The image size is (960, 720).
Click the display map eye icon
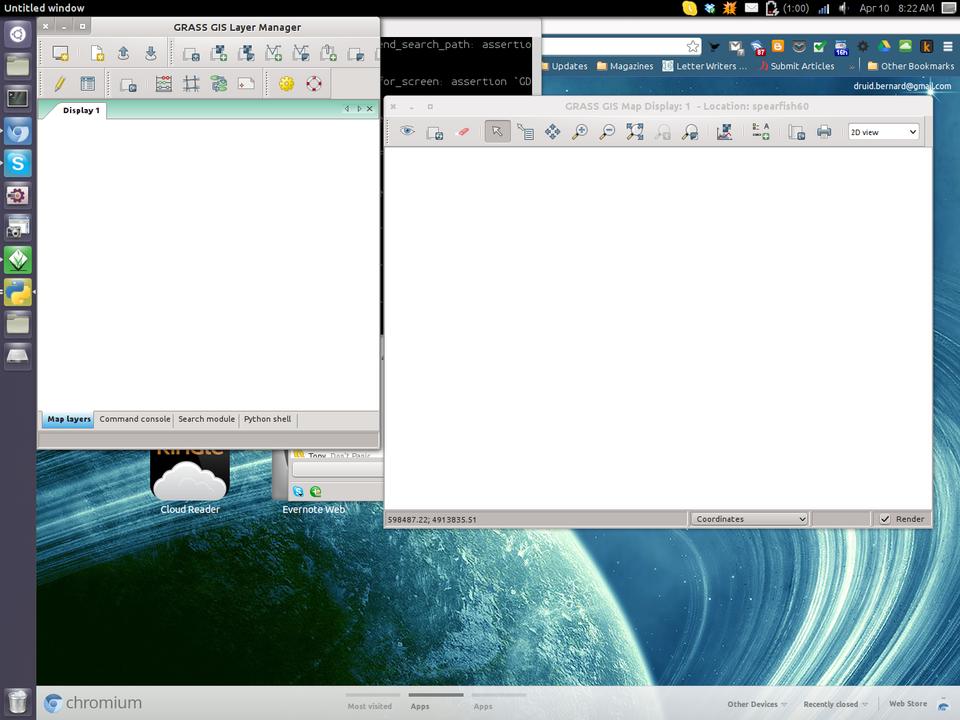[x=407, y=132]
